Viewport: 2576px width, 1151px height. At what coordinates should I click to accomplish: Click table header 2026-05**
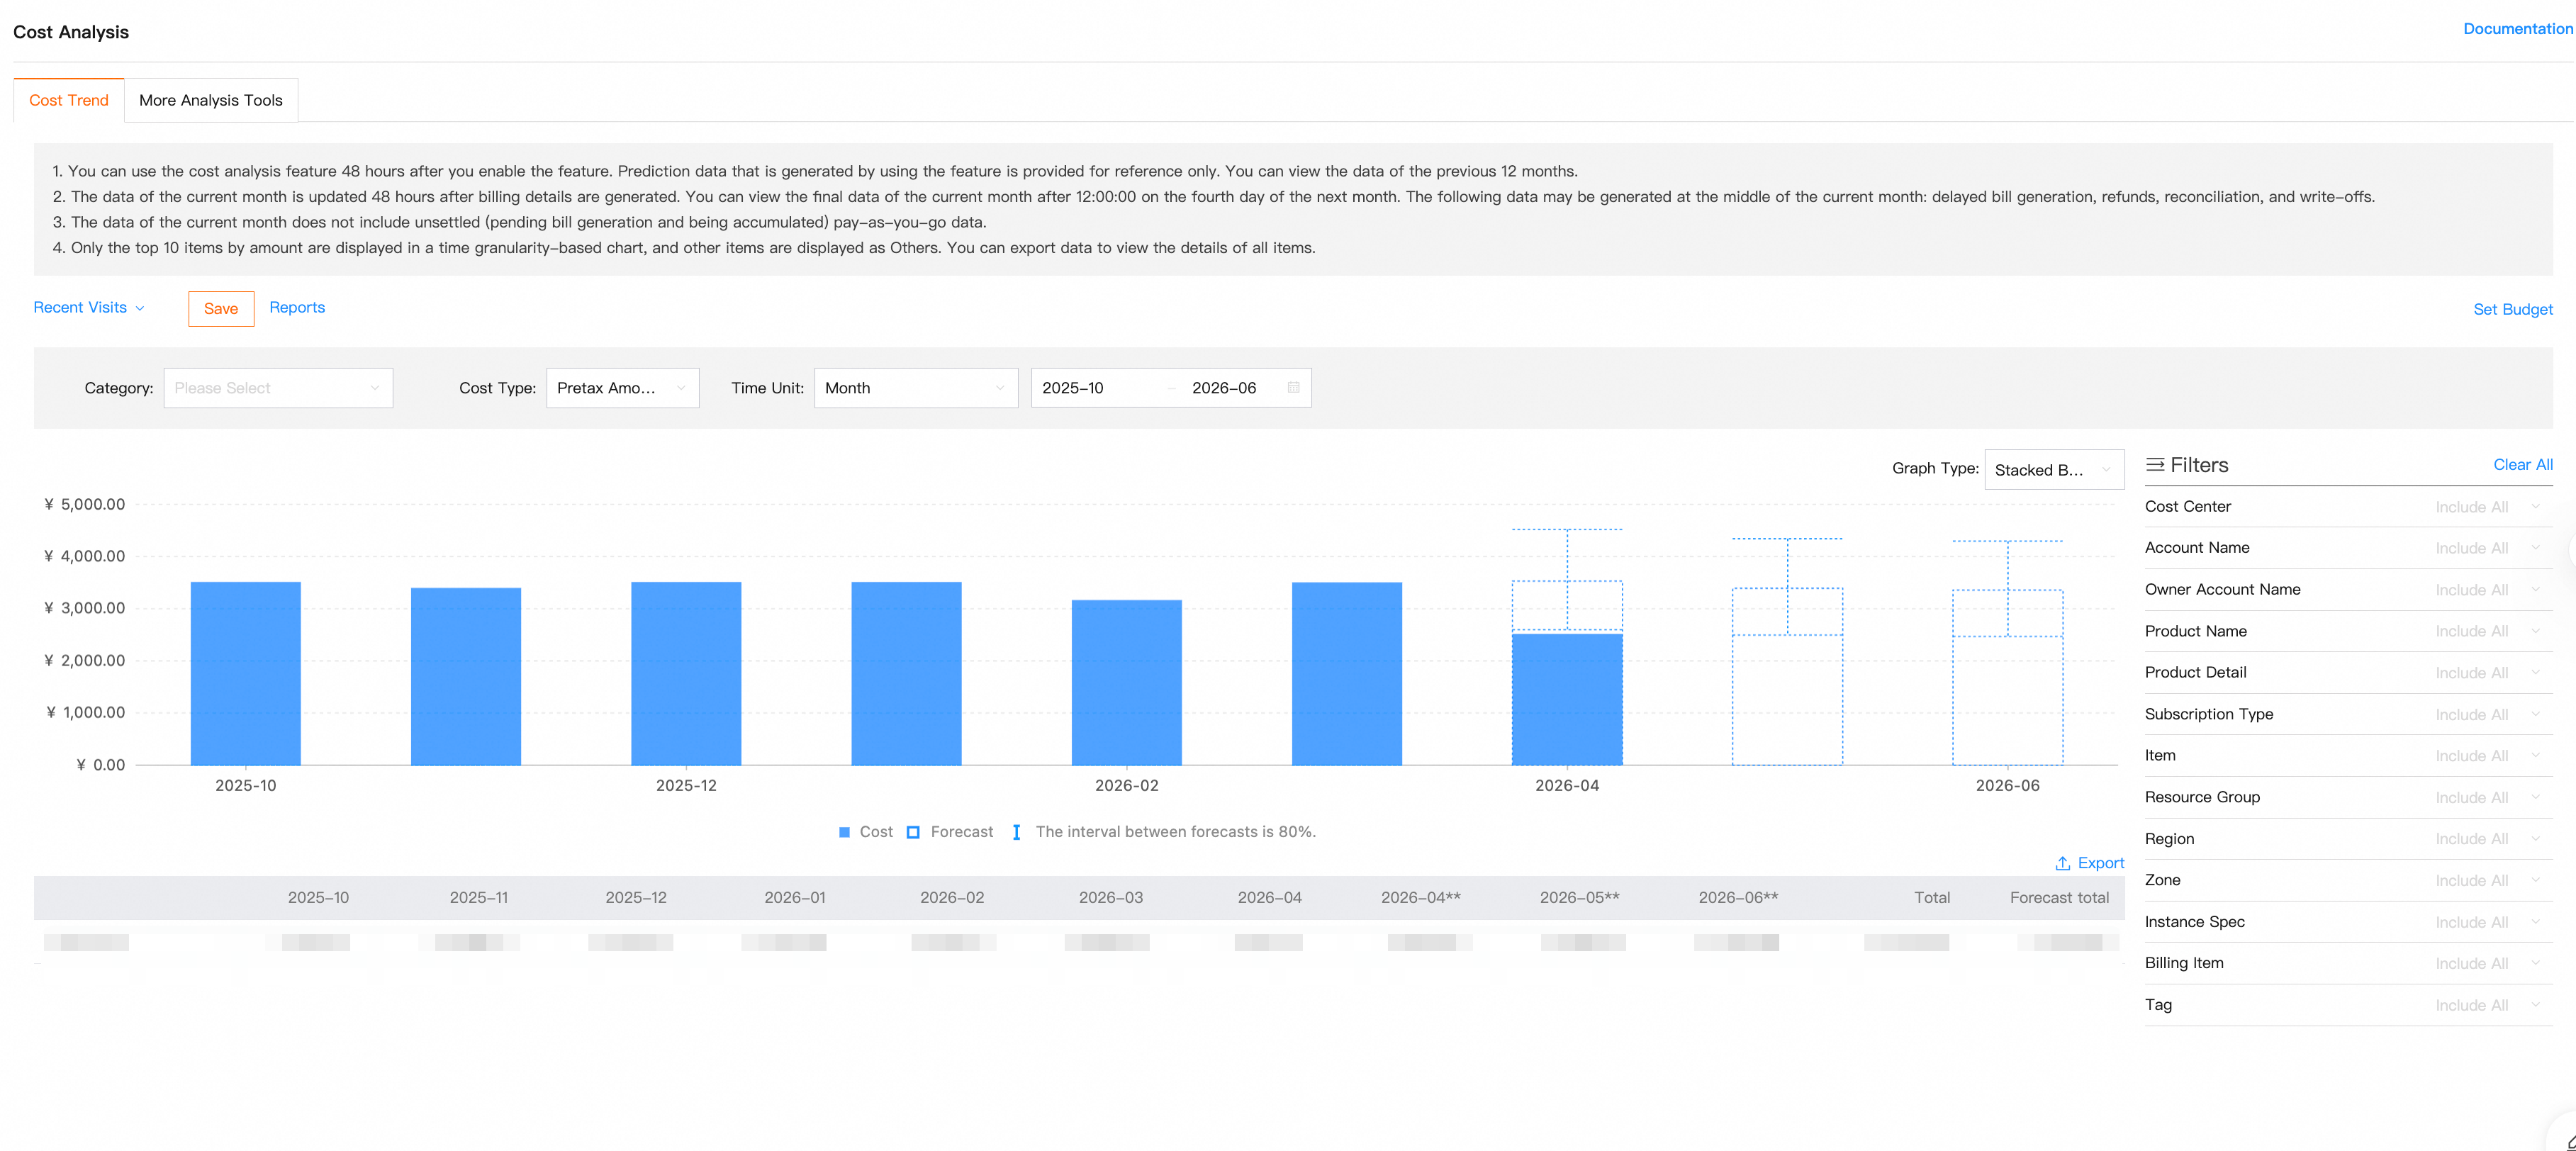(1580, 898)
